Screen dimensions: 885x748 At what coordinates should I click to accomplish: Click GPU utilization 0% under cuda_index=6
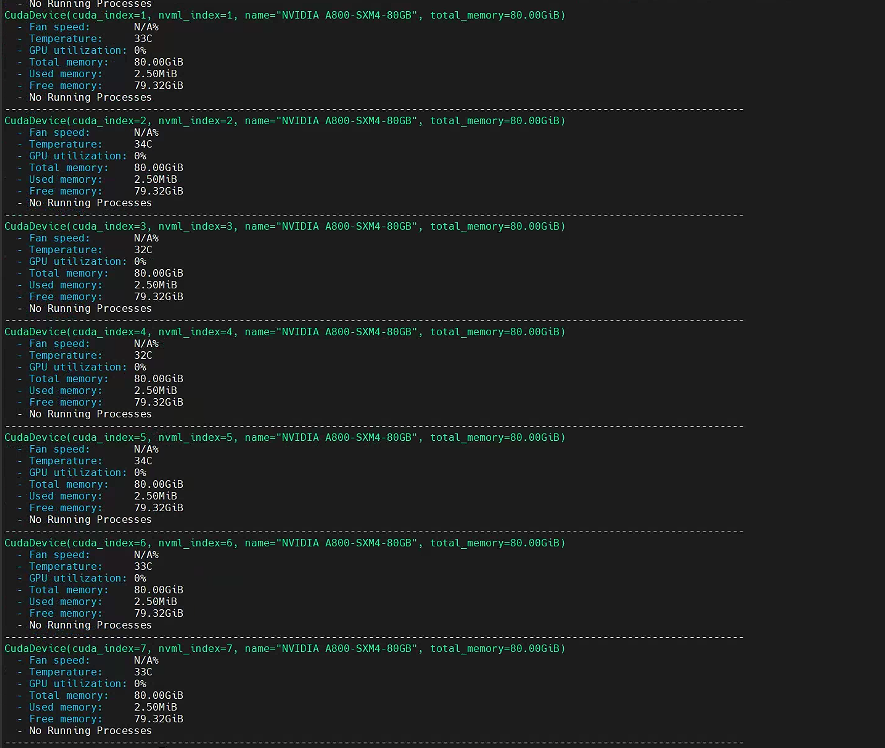point(87,579)
